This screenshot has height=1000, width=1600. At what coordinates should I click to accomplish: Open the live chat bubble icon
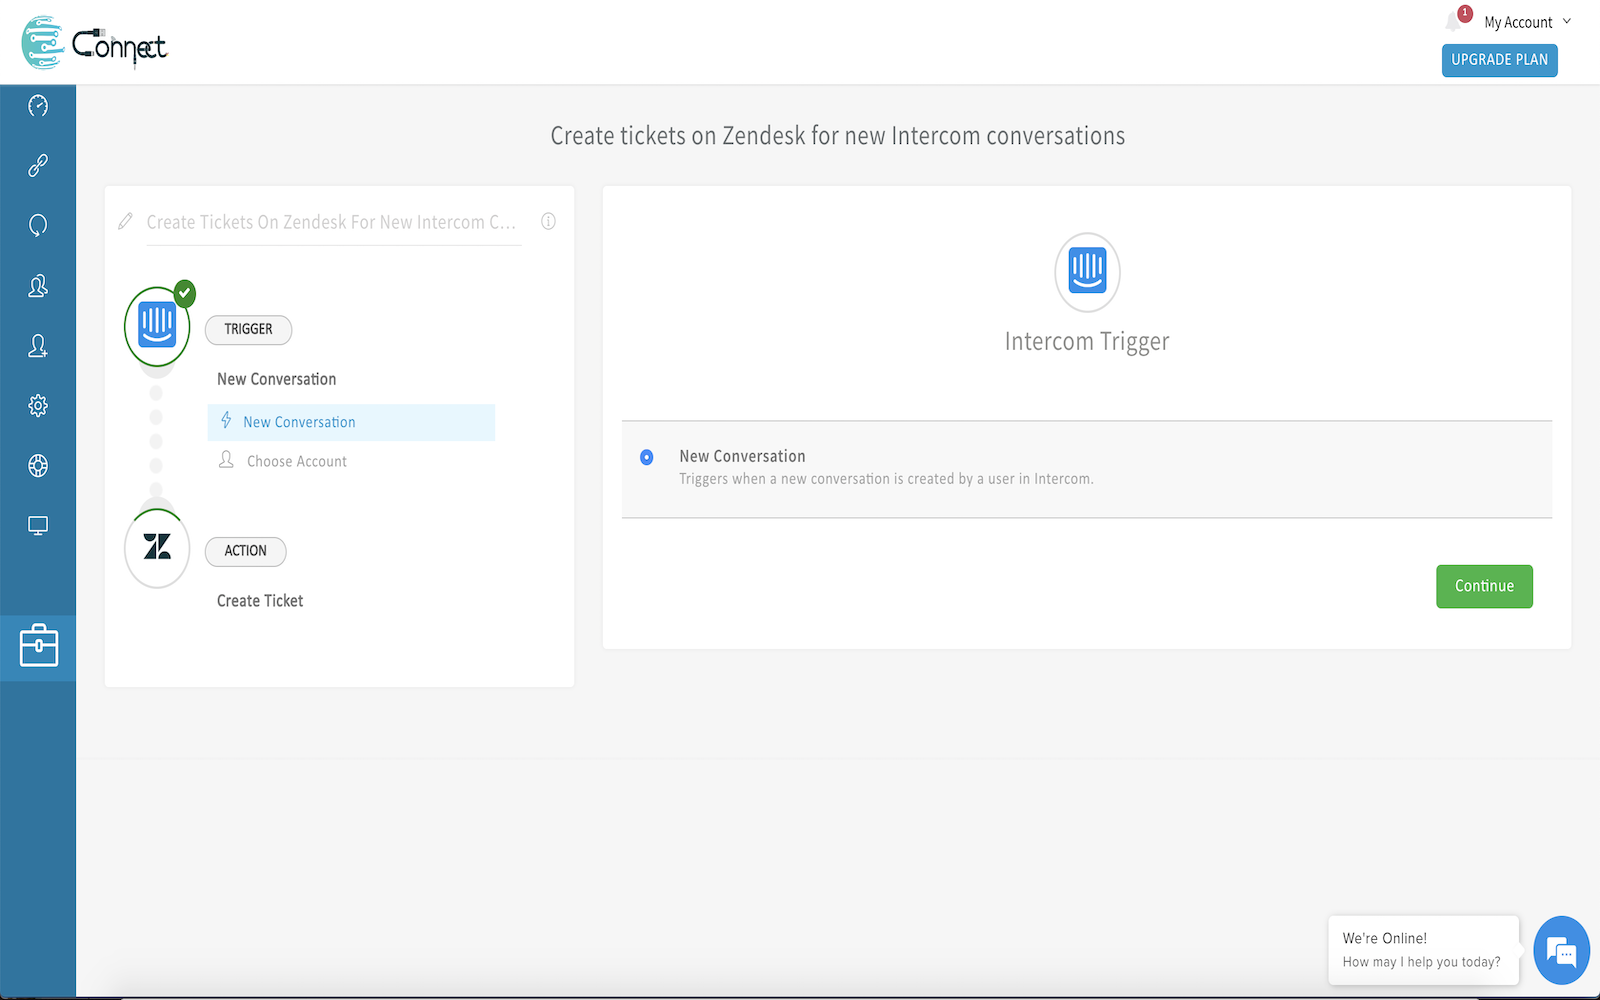[1561, 951]
